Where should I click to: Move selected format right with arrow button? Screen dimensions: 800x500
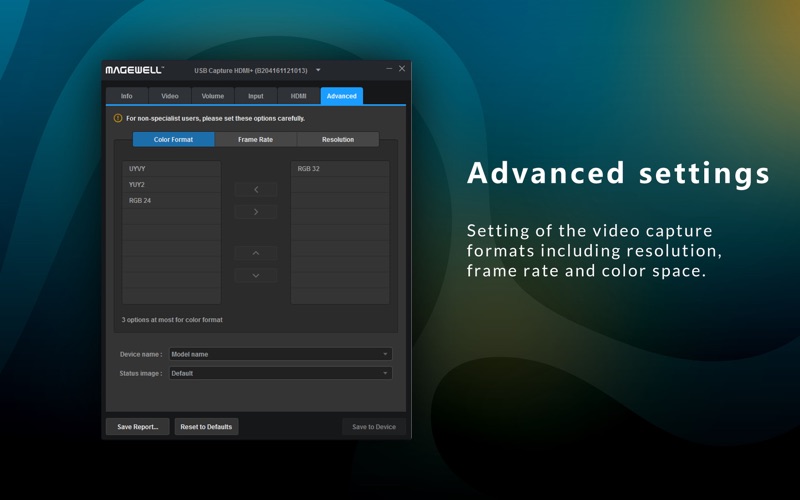(256, 212)
